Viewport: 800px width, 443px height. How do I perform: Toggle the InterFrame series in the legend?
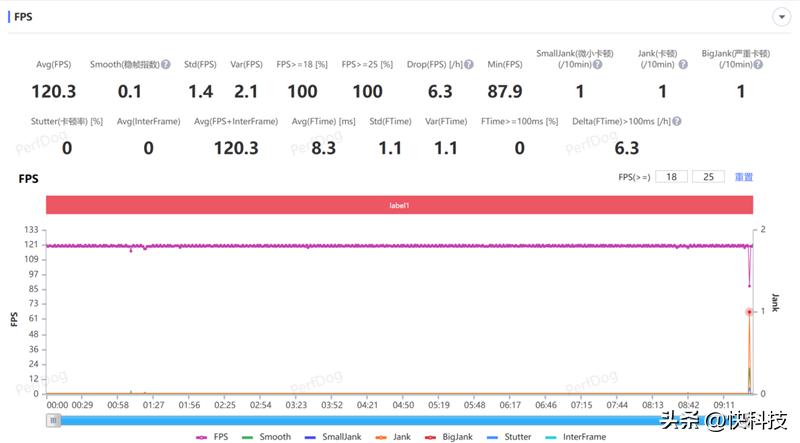point(576,437)
